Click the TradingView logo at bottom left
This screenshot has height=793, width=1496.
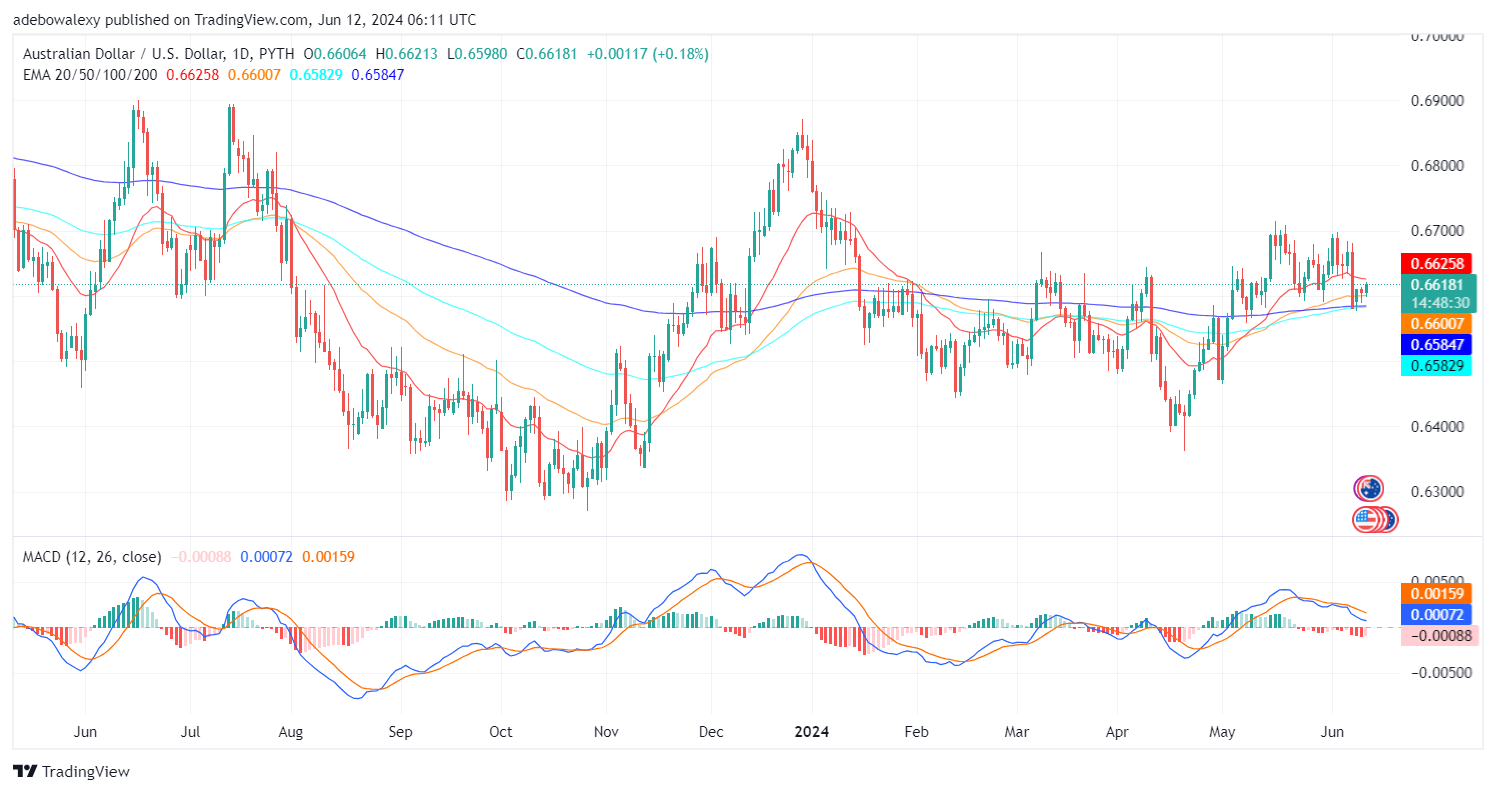click(71, 772)
